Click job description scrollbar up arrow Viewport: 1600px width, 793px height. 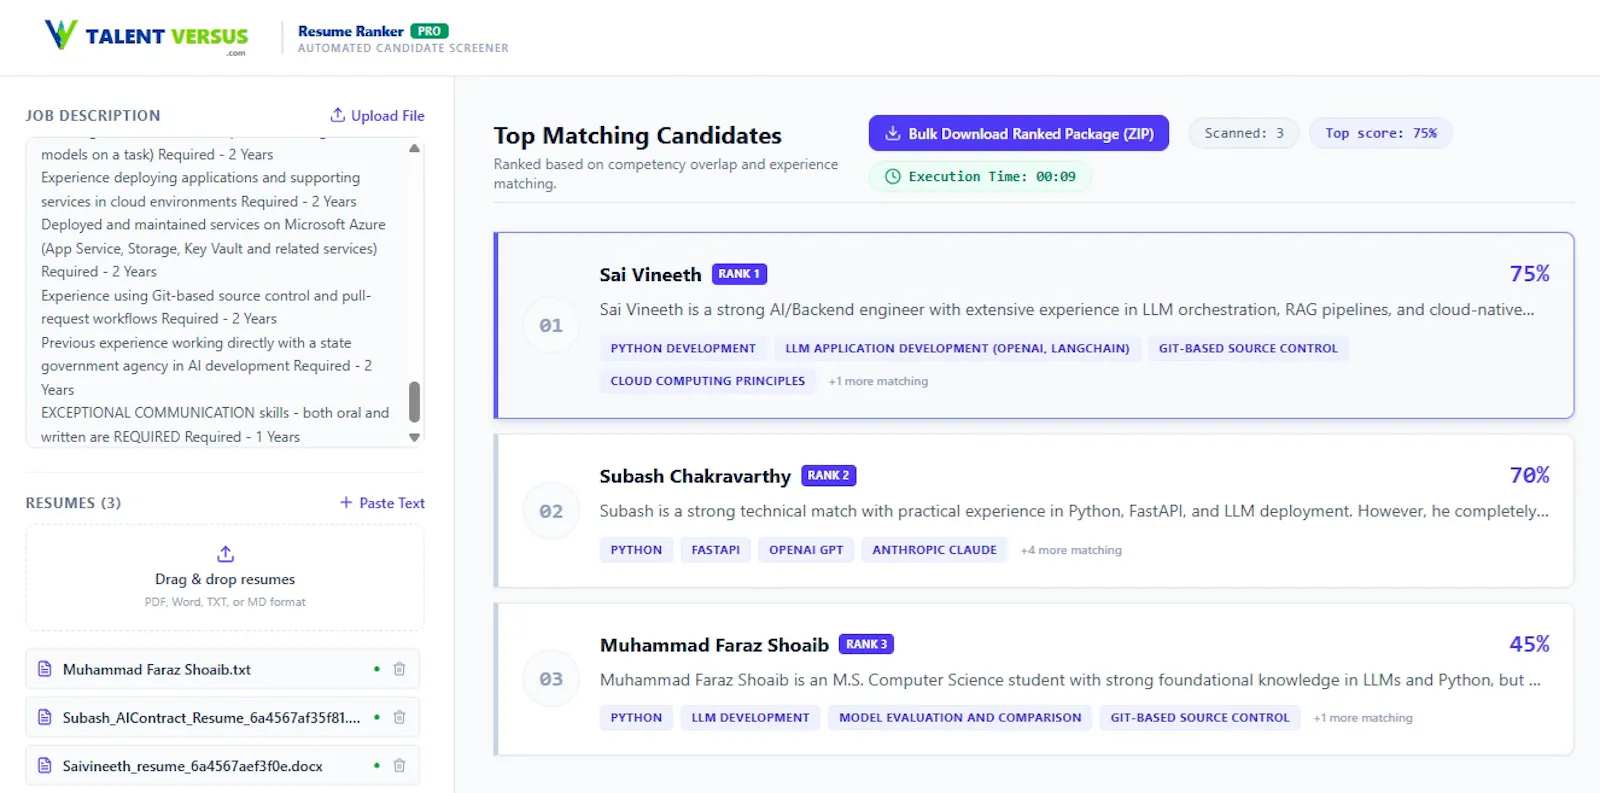click(414, 148)
